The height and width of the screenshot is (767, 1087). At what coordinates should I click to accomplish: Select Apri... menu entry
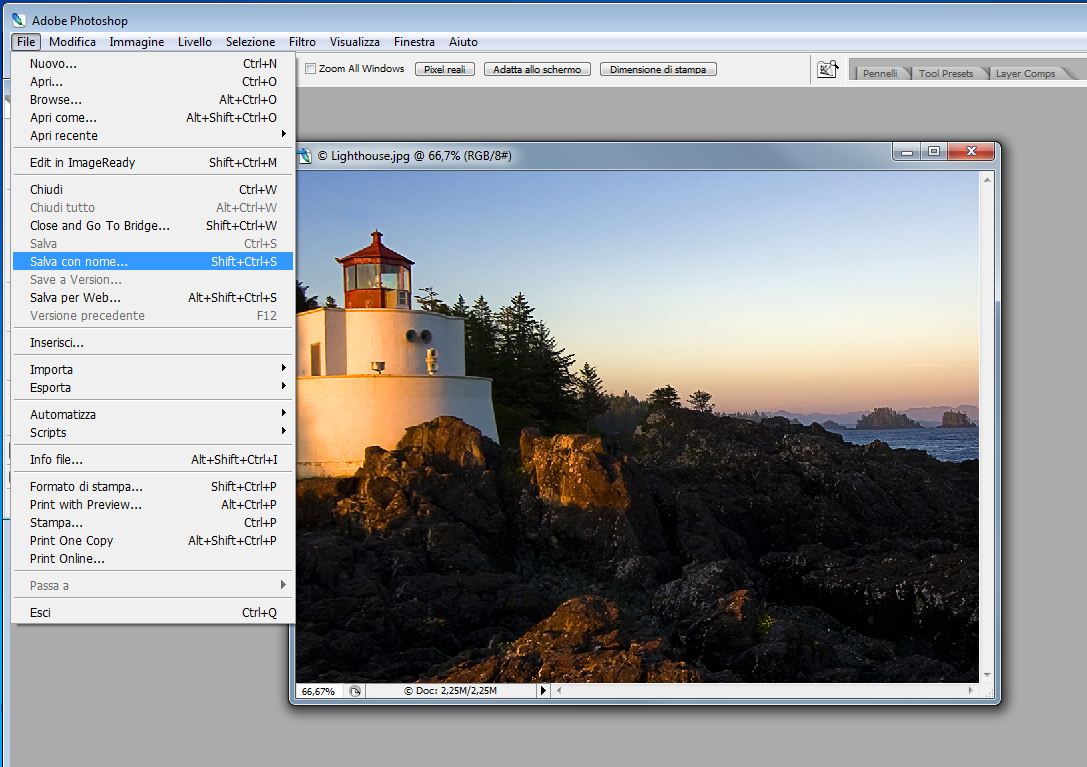[153, 81]
